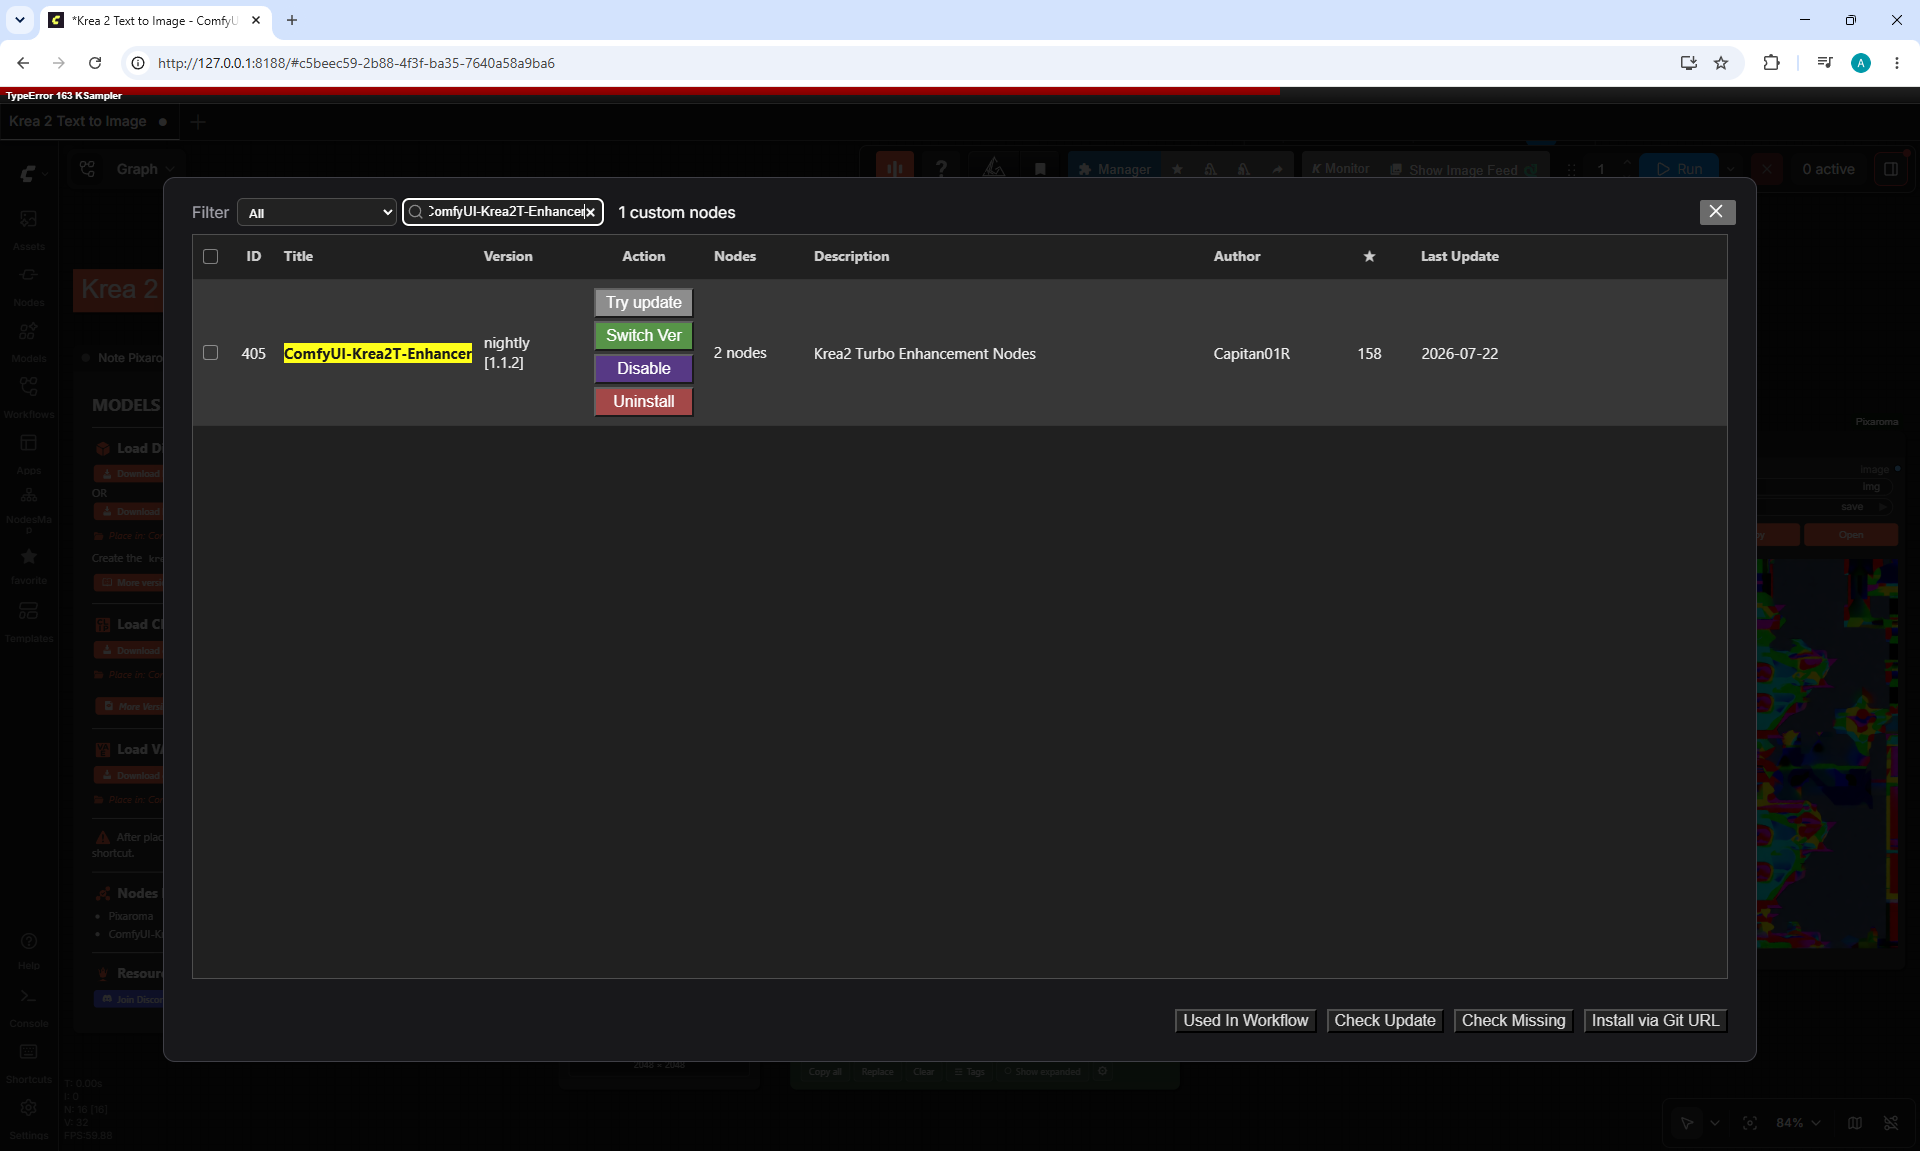Click the install app icon in address bar
Image resolution: width=1920 pixels, height=1151 pixels.
coord(1689,63)
